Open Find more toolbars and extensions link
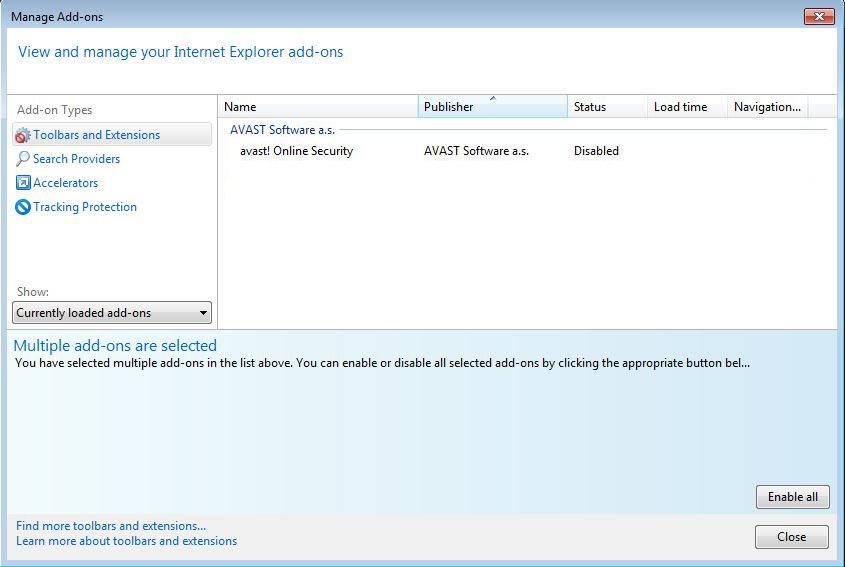Screen dimensions: 845x567 coord(111,526)
